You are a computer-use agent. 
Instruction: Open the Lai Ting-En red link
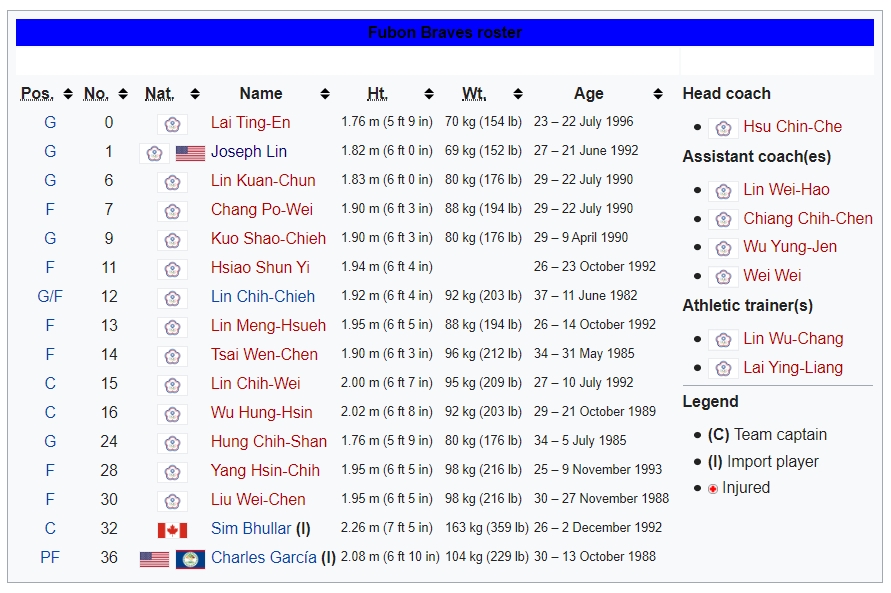point(250,123)
